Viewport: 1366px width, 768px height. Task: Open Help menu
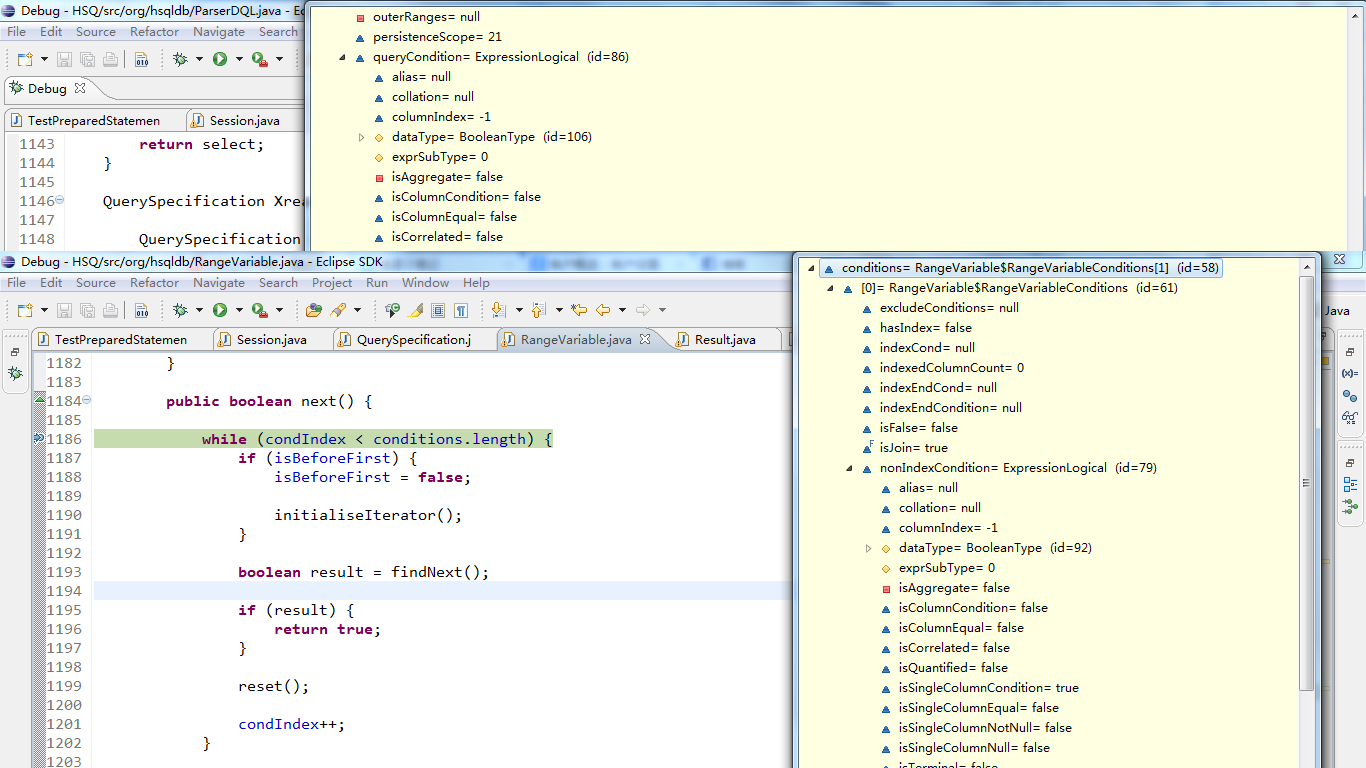tap(476, 283)
